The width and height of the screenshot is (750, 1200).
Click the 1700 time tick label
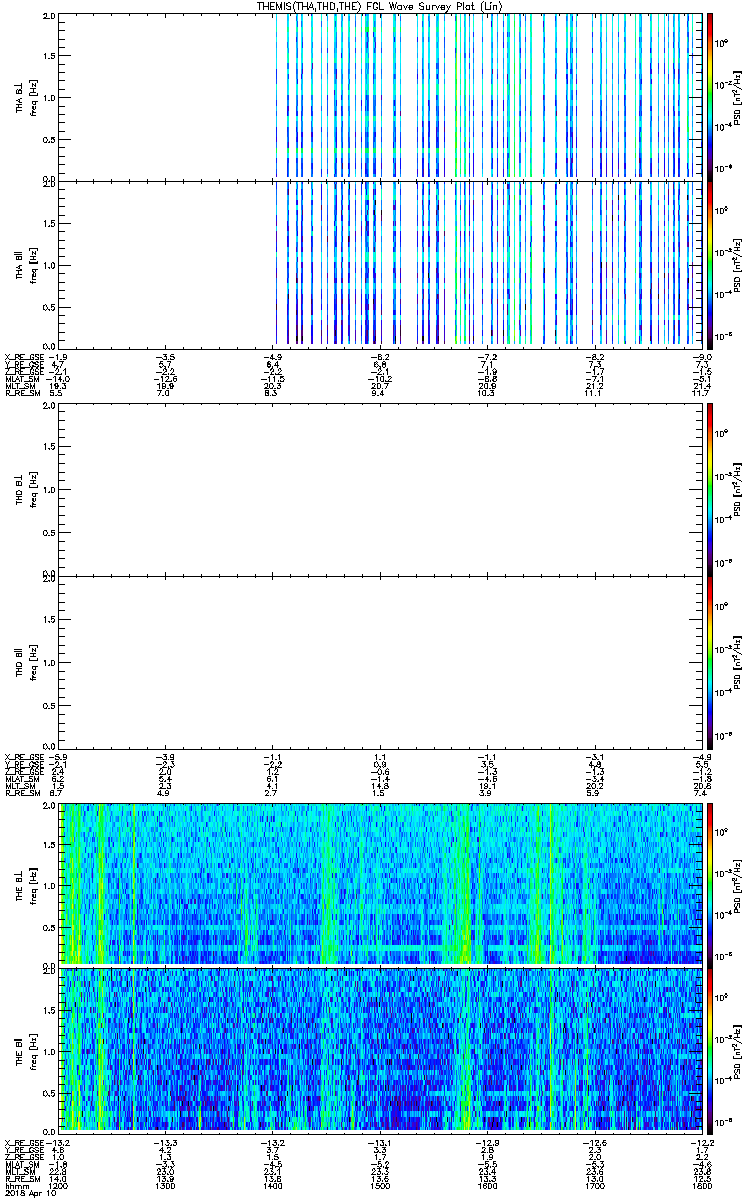click(x=597, y=1186)
